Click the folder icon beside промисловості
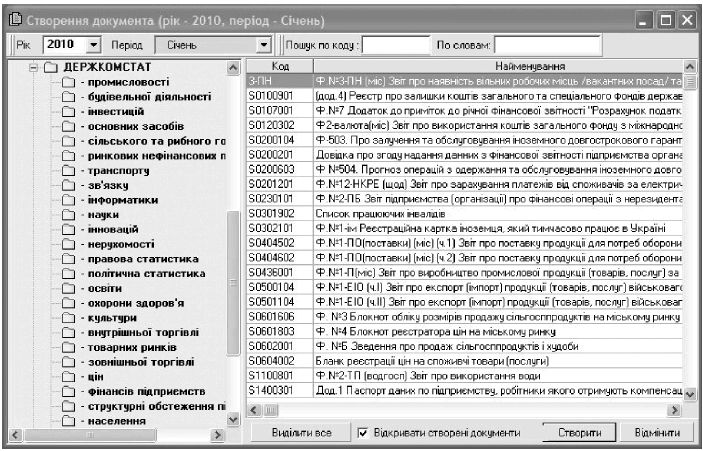 click(x=68, y=82)
